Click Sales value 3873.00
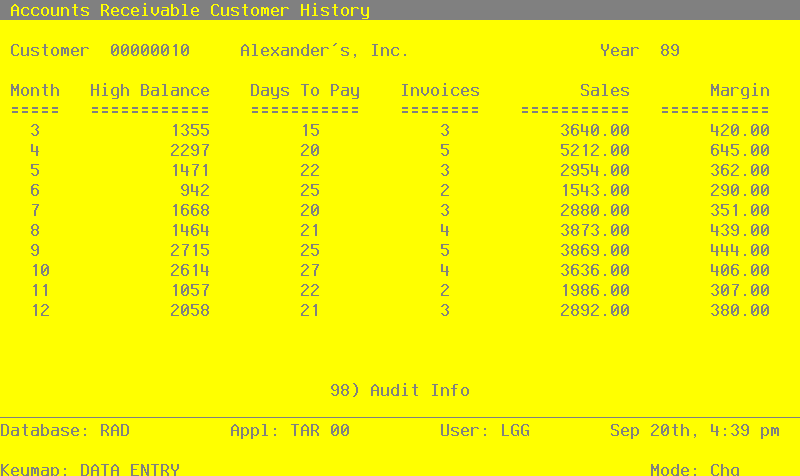This screenshot has width=800, height=476. pyautogui.click(x=595, y=230)
